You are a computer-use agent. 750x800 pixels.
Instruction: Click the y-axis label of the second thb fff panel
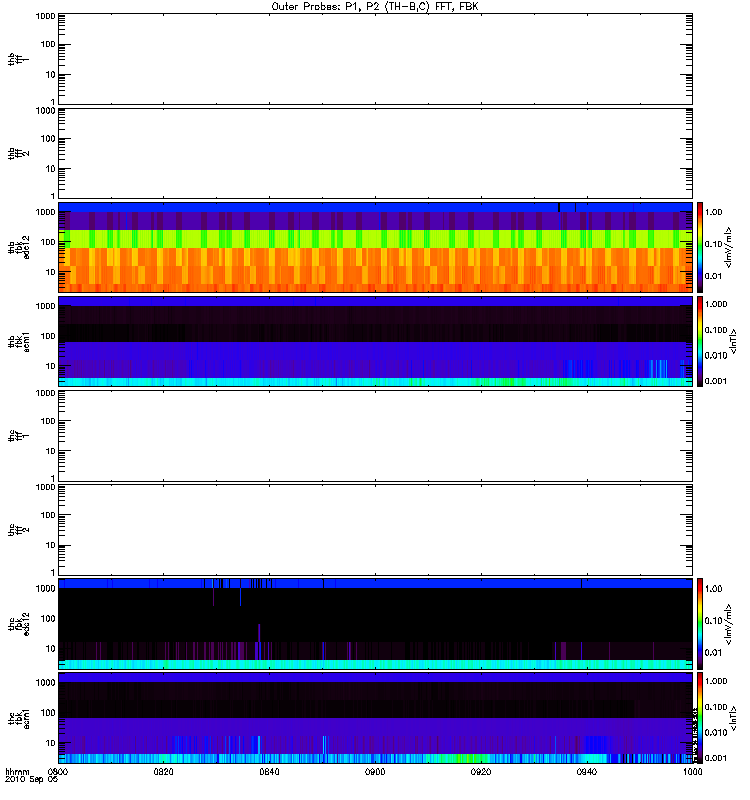[x=19, y=154]
